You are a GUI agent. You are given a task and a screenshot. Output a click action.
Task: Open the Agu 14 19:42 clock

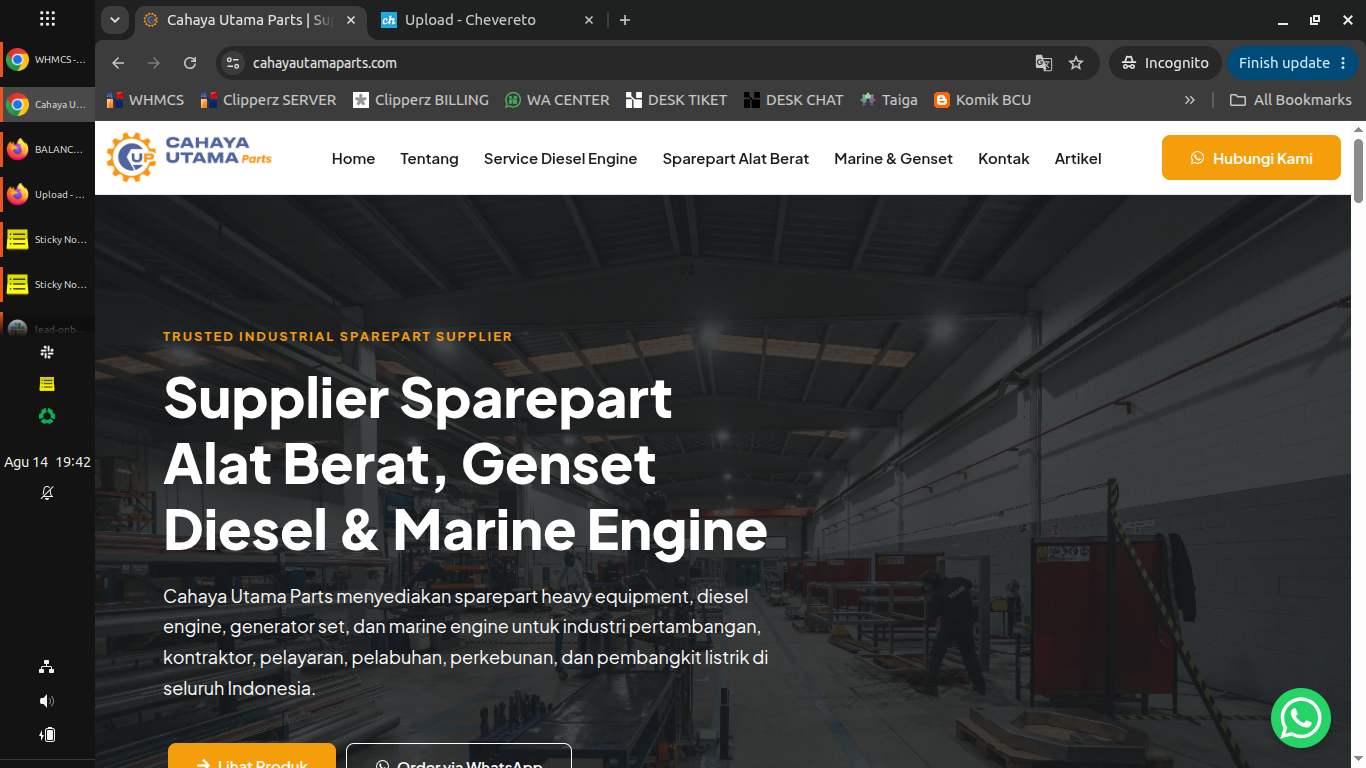click(47, 462)
